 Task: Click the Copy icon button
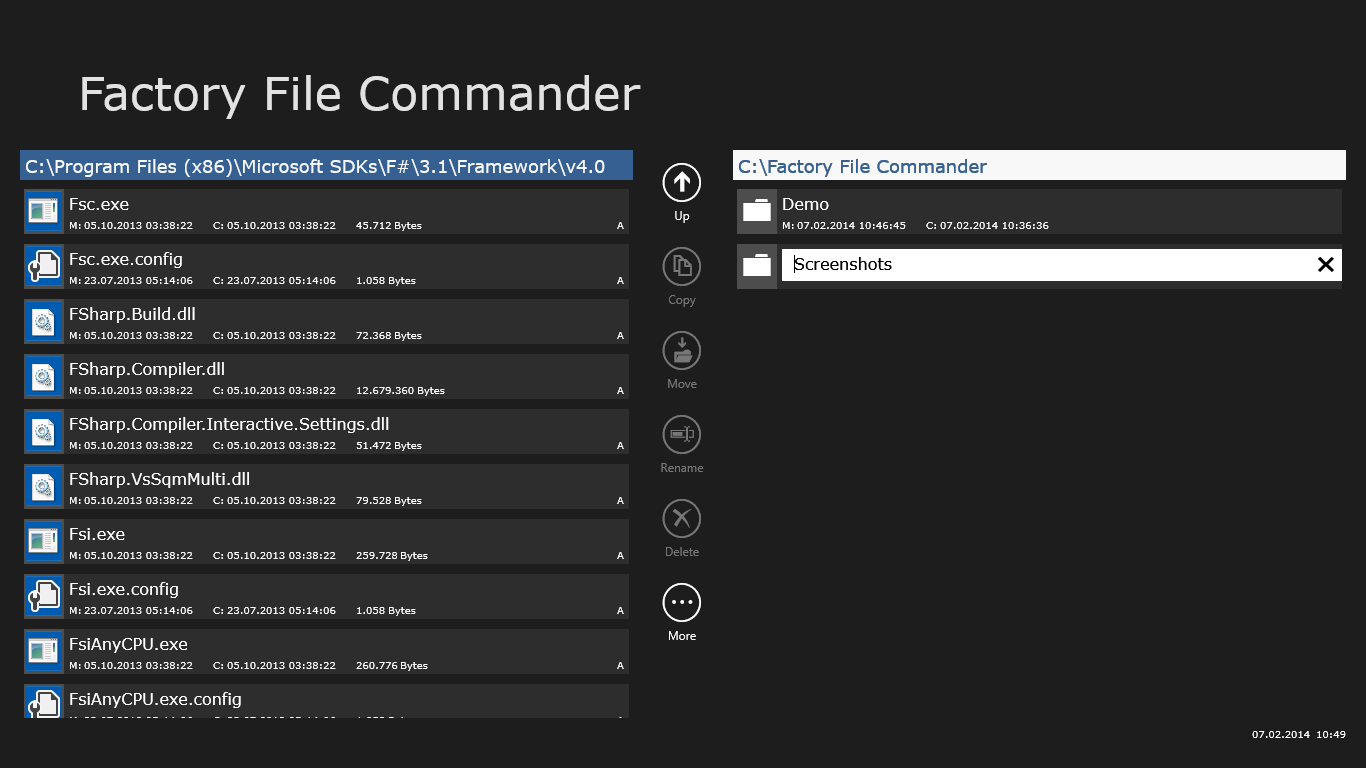pos(682,267)
